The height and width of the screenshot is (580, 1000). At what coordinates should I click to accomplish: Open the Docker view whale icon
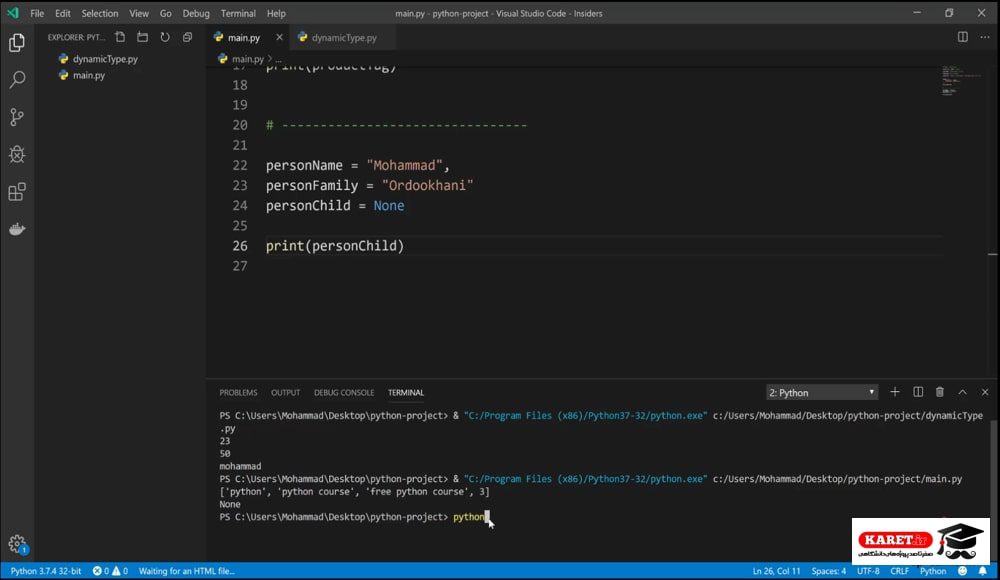[17, 229]
